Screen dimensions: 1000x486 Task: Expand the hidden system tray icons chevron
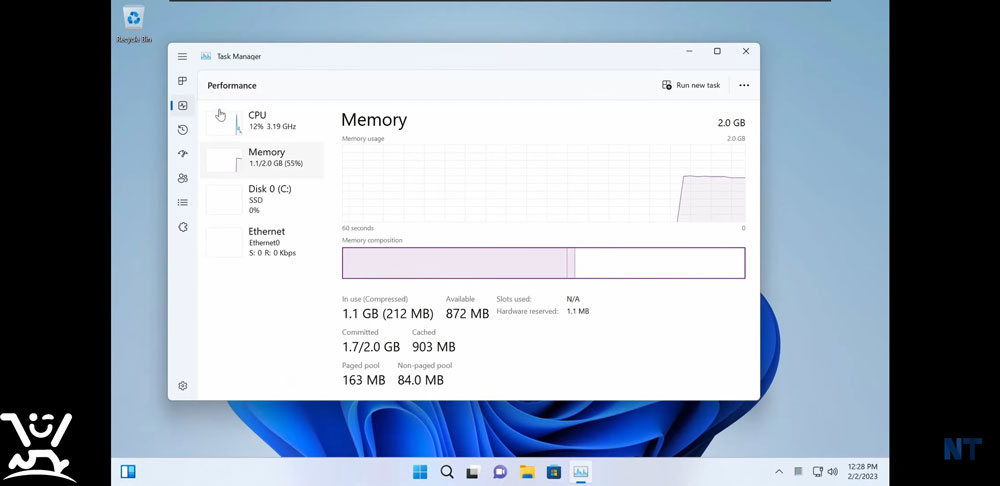(779, 472)
